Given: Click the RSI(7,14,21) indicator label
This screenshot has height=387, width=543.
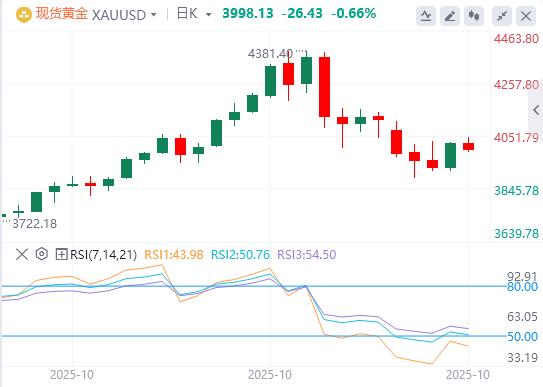Looking at the screenshot, I should [103, 255].
